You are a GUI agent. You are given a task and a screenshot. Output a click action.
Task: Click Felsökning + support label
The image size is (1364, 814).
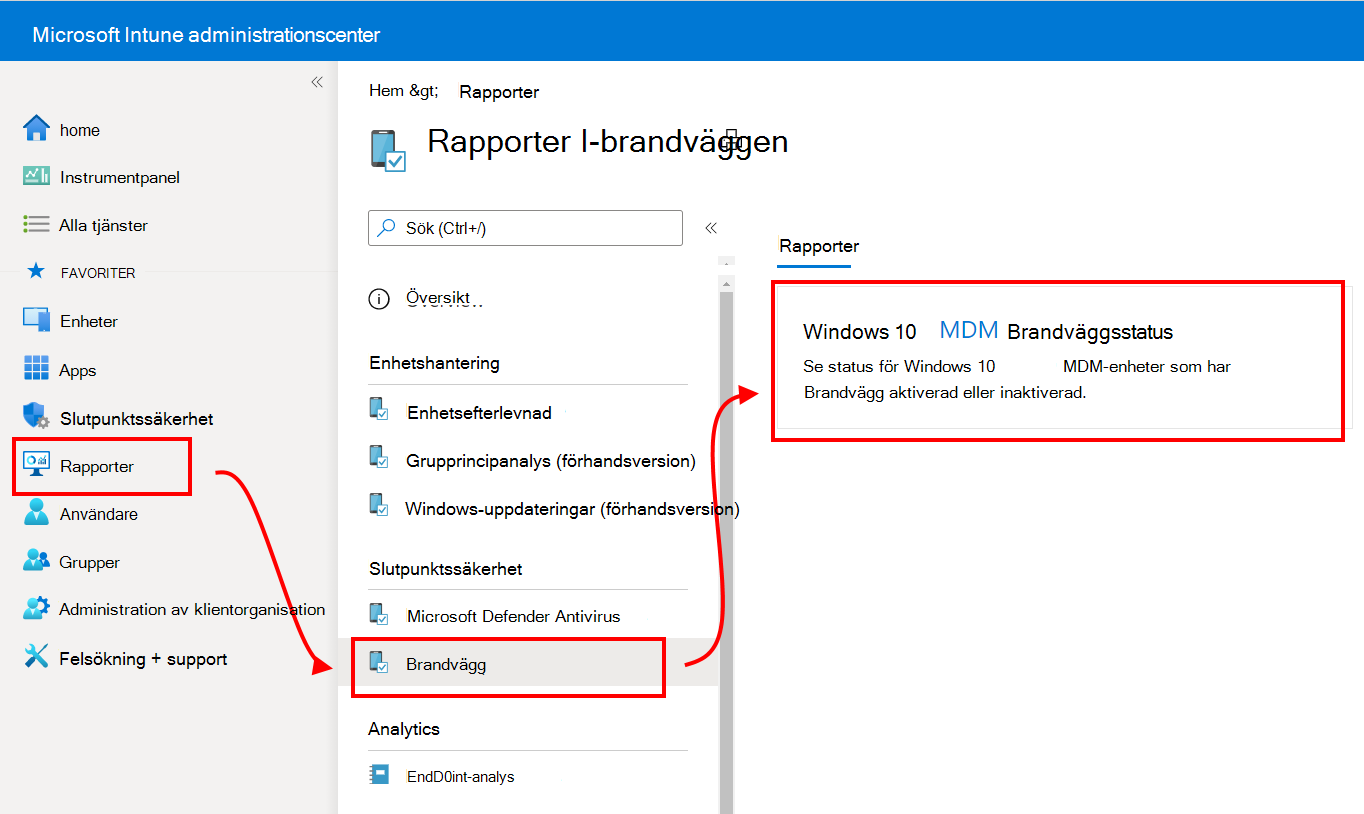[144, 659]
